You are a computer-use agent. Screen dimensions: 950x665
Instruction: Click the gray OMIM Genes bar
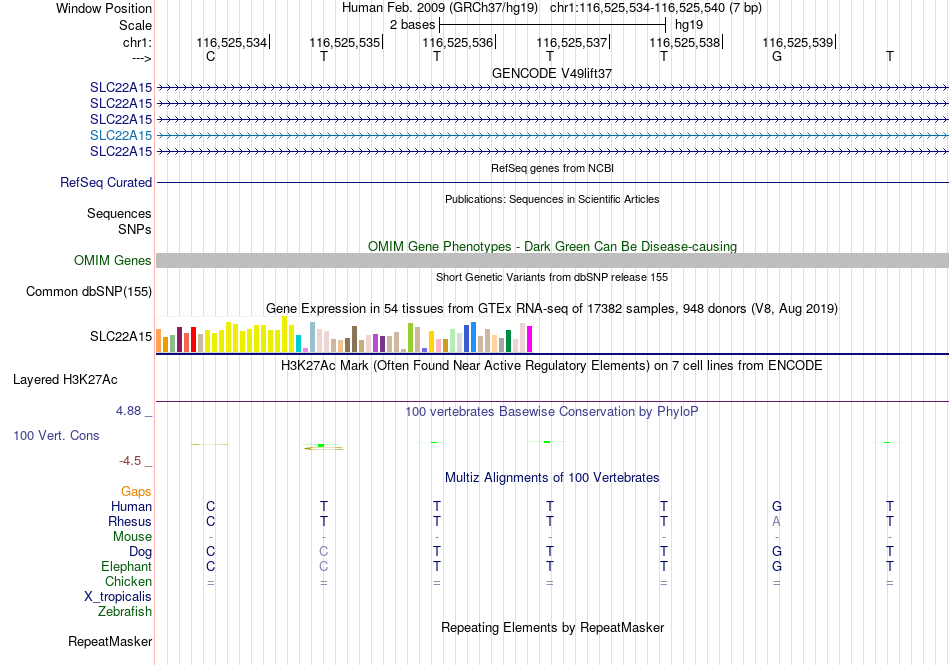552,260
